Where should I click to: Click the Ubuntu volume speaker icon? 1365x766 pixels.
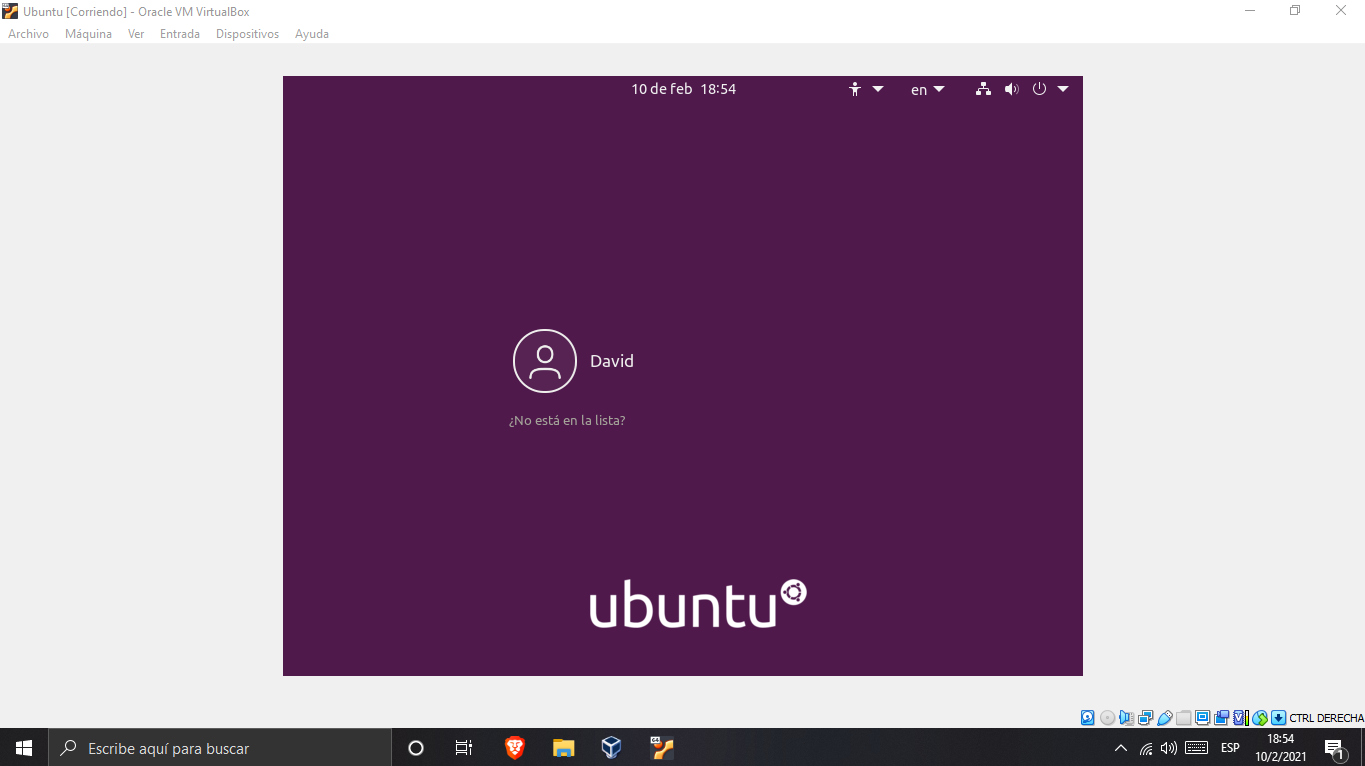click(x=1011, y=89)
